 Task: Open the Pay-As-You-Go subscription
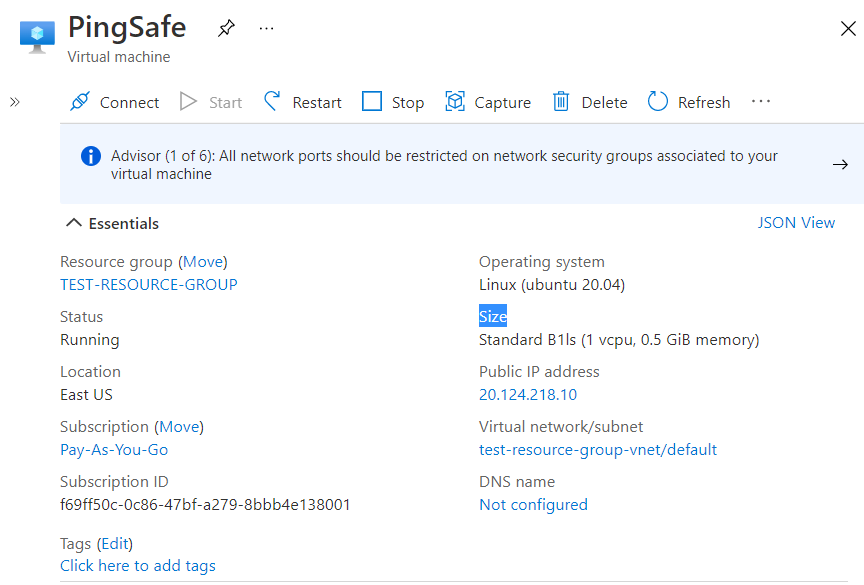coord(114,450)
